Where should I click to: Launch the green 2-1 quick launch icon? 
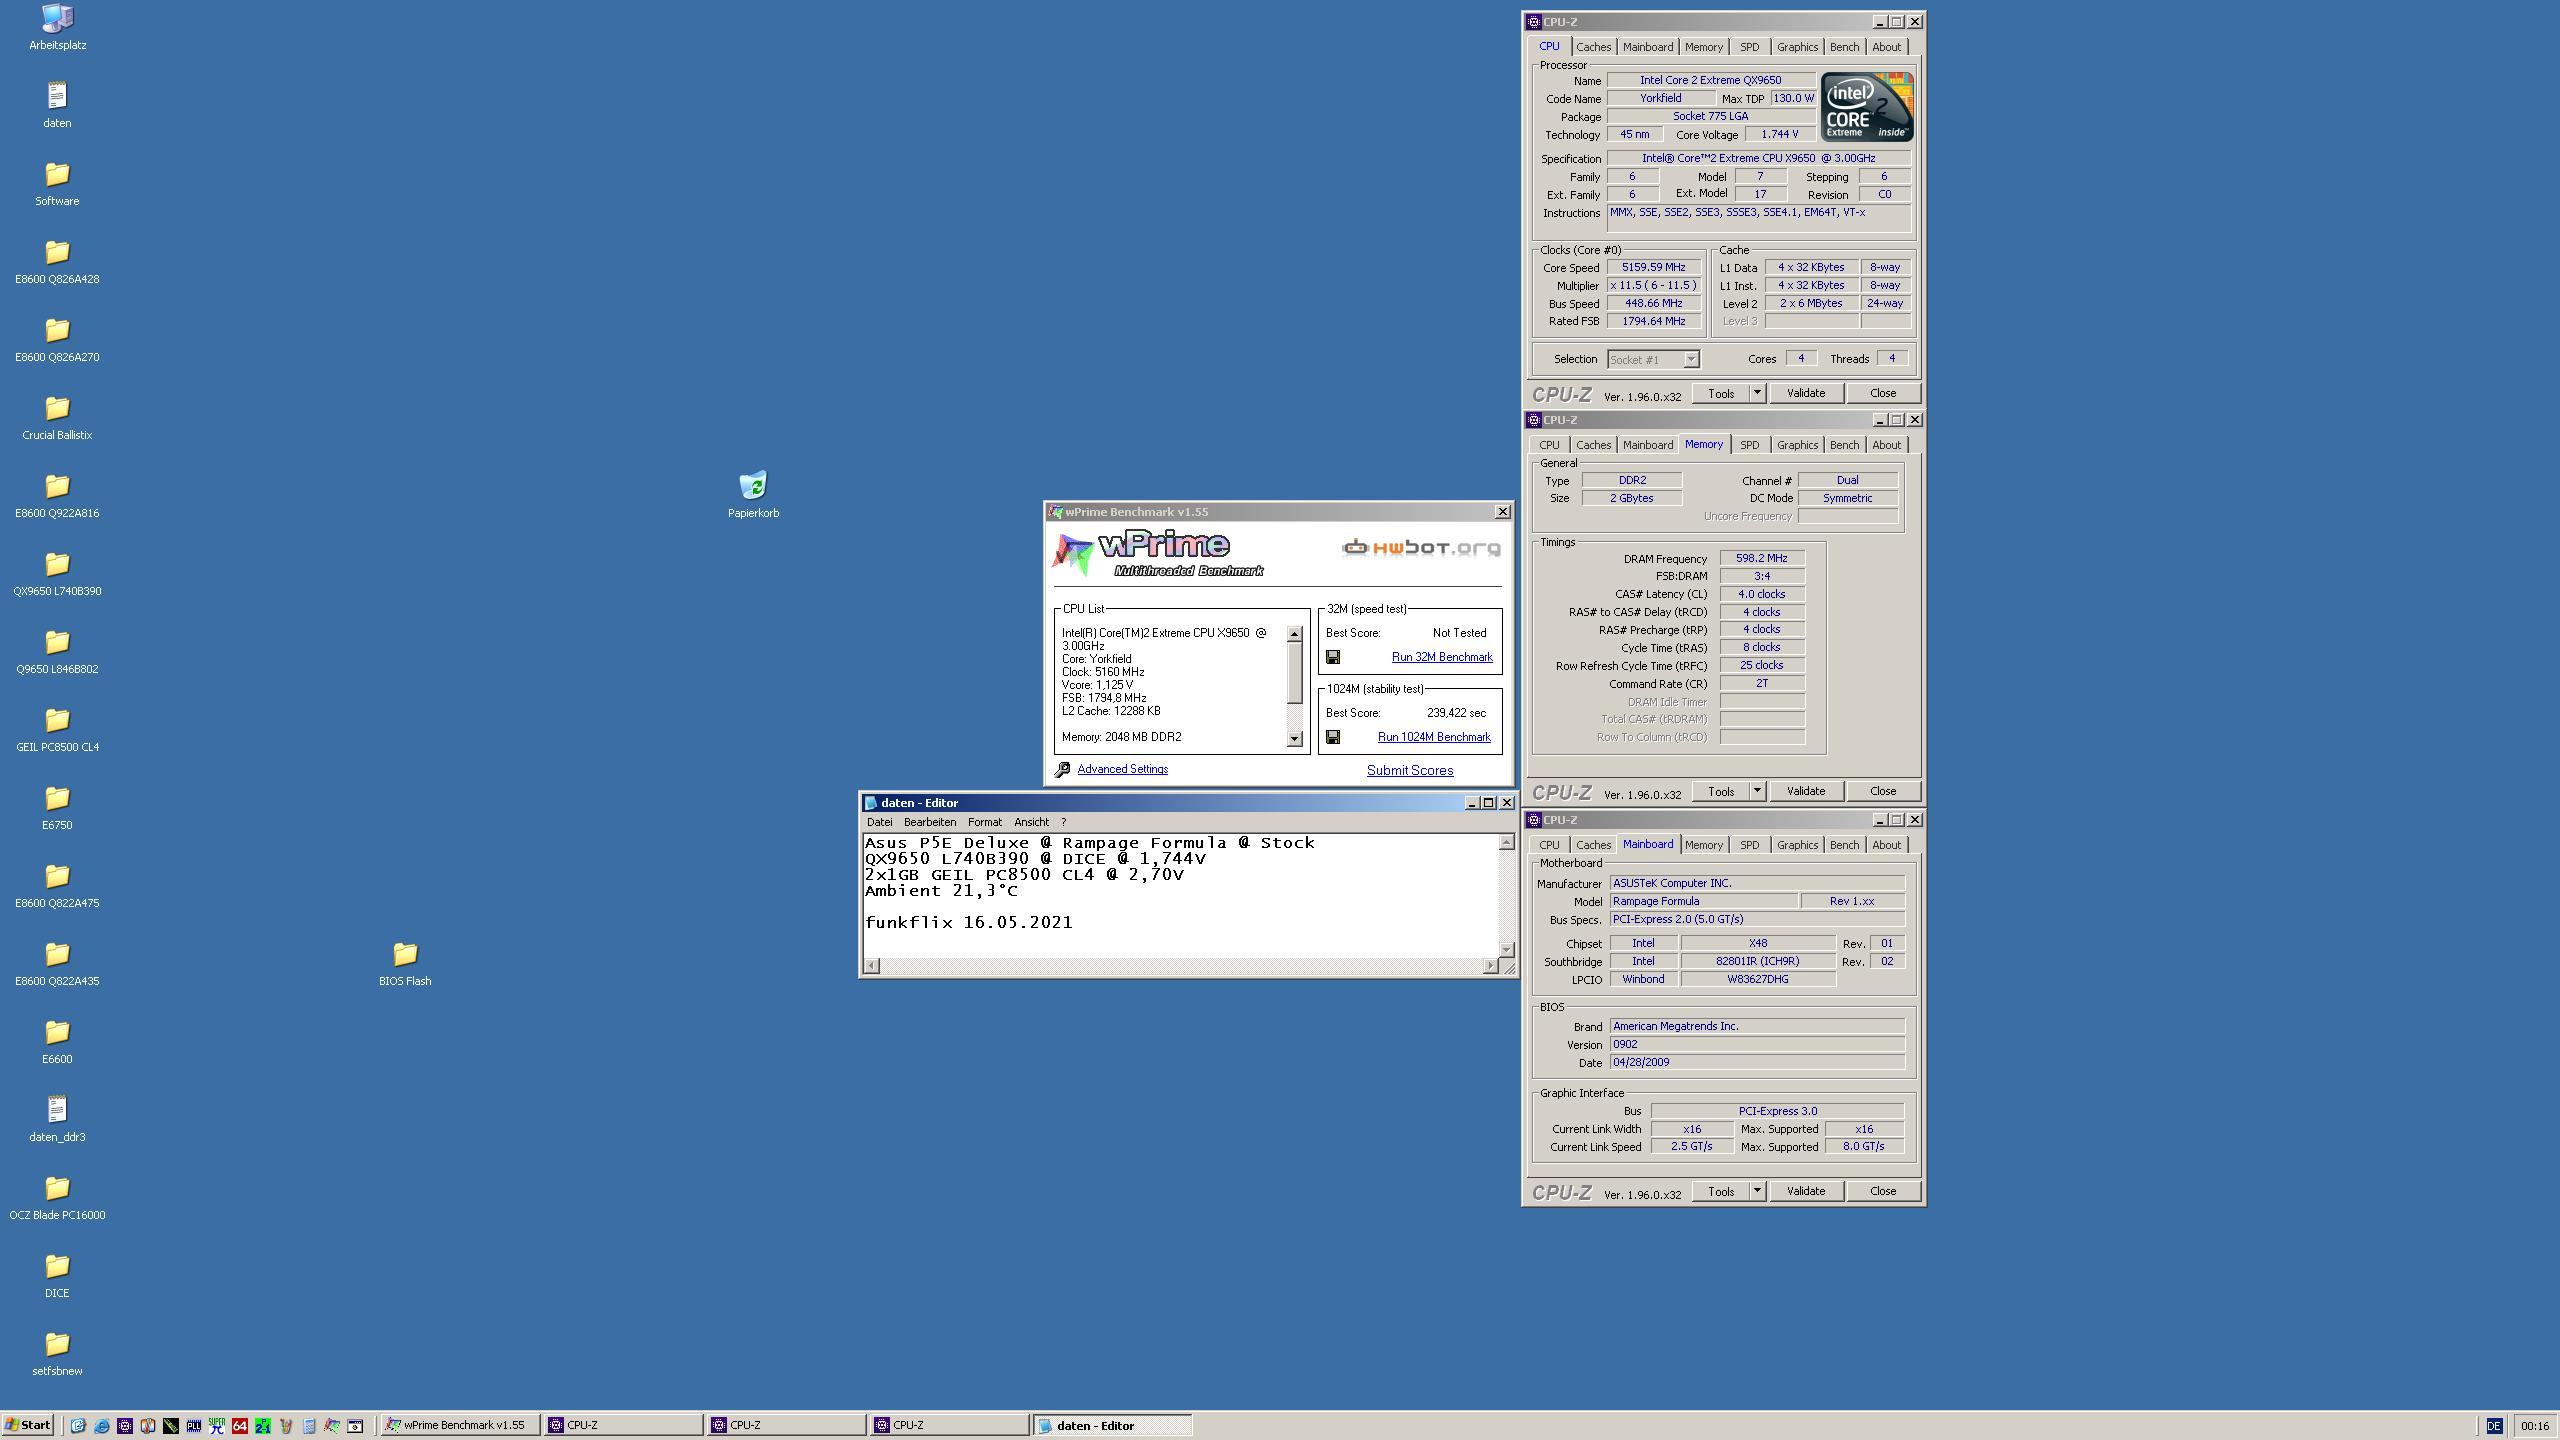(263, 1426)
